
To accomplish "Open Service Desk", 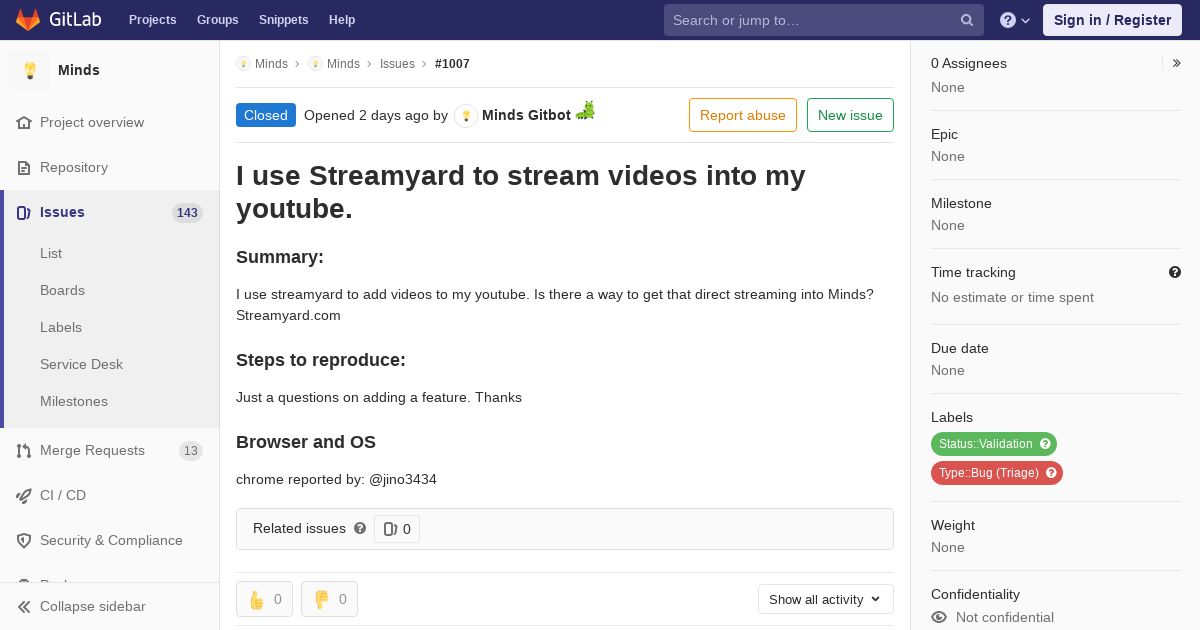I will pos(81,364).
